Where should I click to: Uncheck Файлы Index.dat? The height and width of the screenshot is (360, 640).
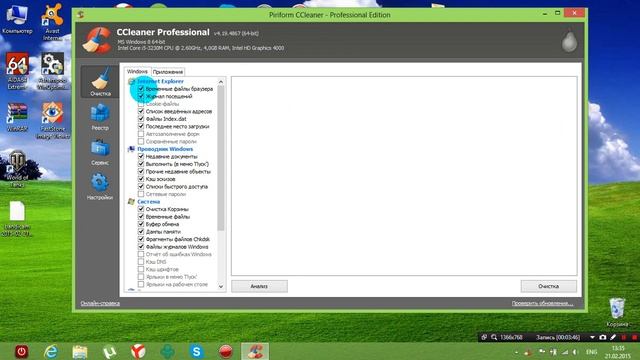click(141, 119)
